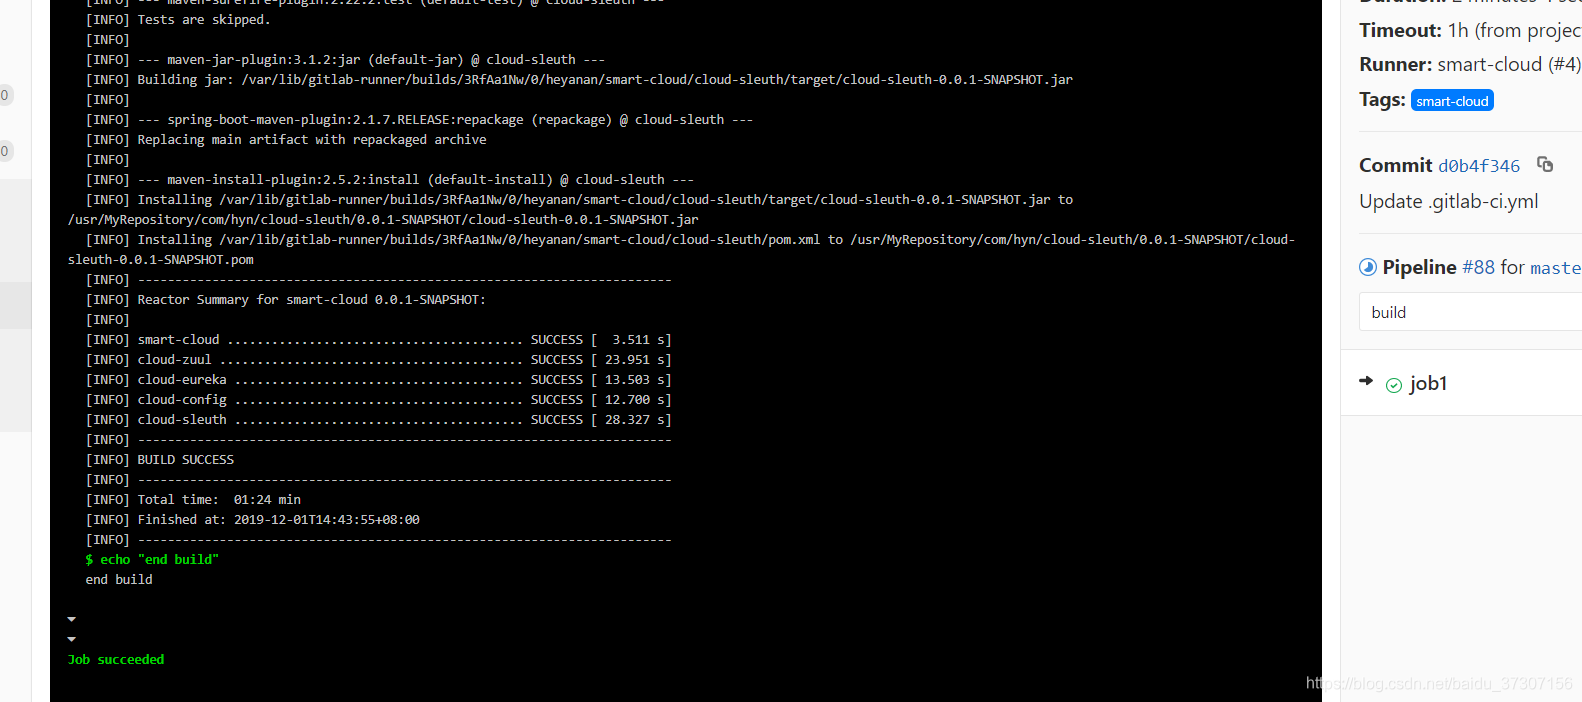The height and width of the screenshot is (702, 1582).
Task: Collapse the lower log section arrow
Action: pyautogui.click(x=71, y=639)
